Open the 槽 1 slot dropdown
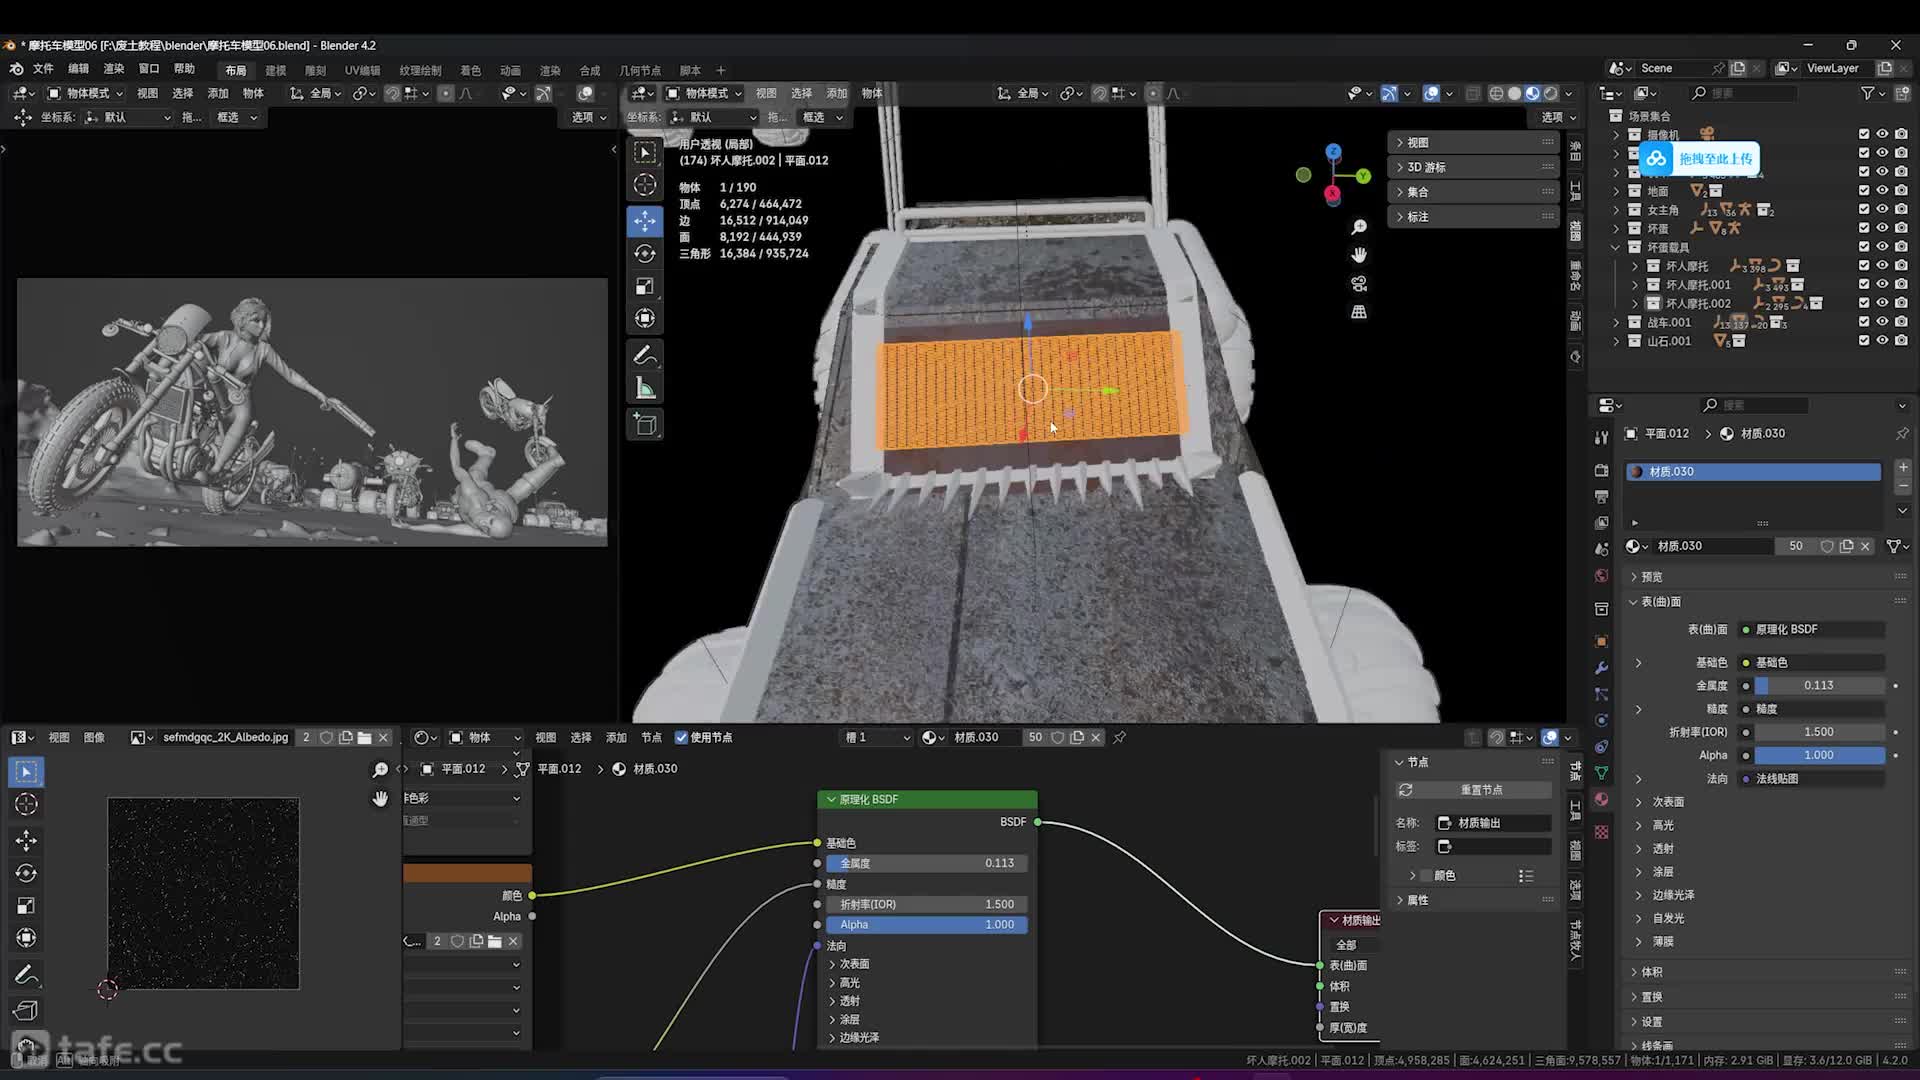This screenshot has height=1080, width=1920. pos(877,737)
